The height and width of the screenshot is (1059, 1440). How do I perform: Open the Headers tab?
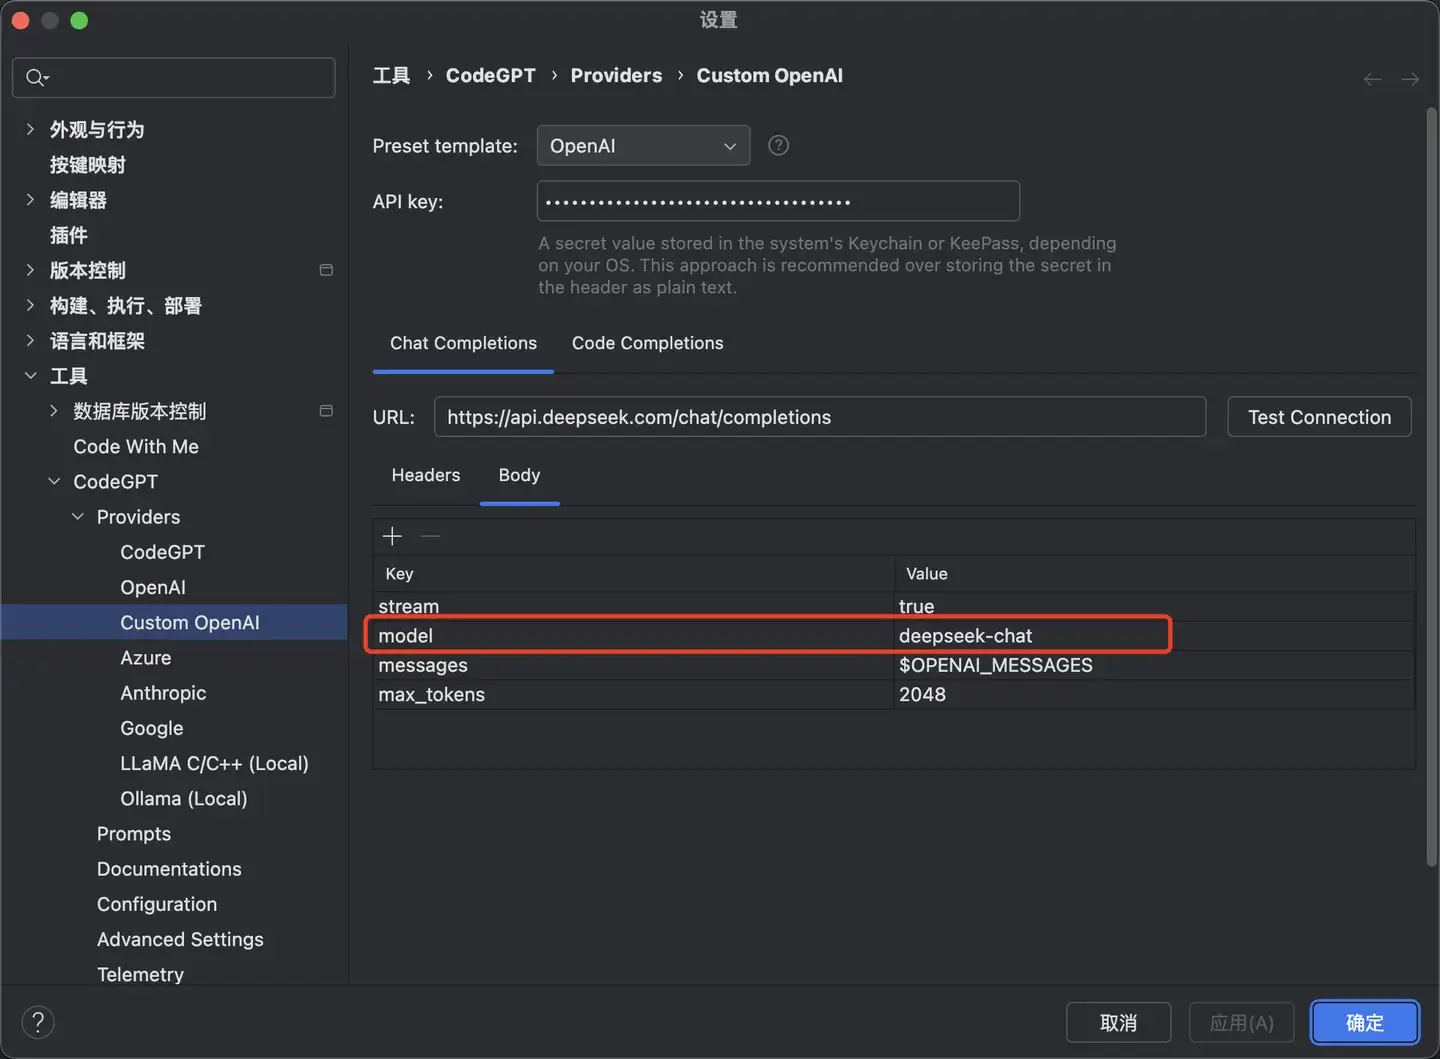(426, 475)
